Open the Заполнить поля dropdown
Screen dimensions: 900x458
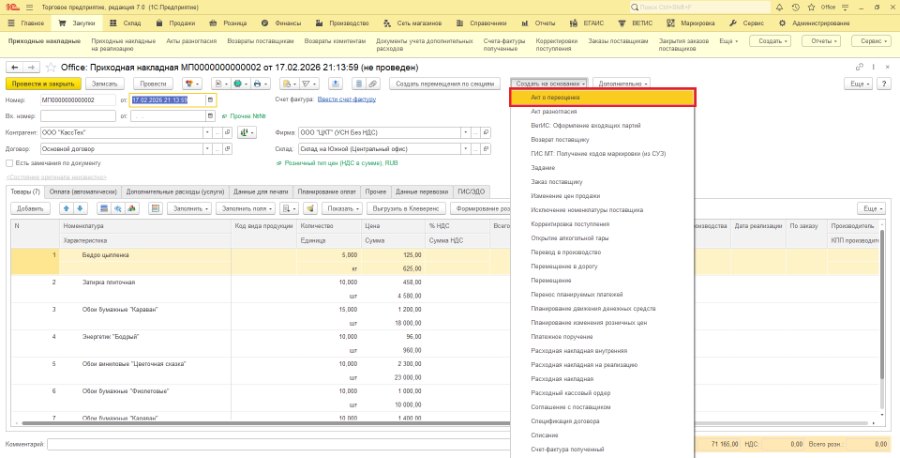tap(246, 209)
